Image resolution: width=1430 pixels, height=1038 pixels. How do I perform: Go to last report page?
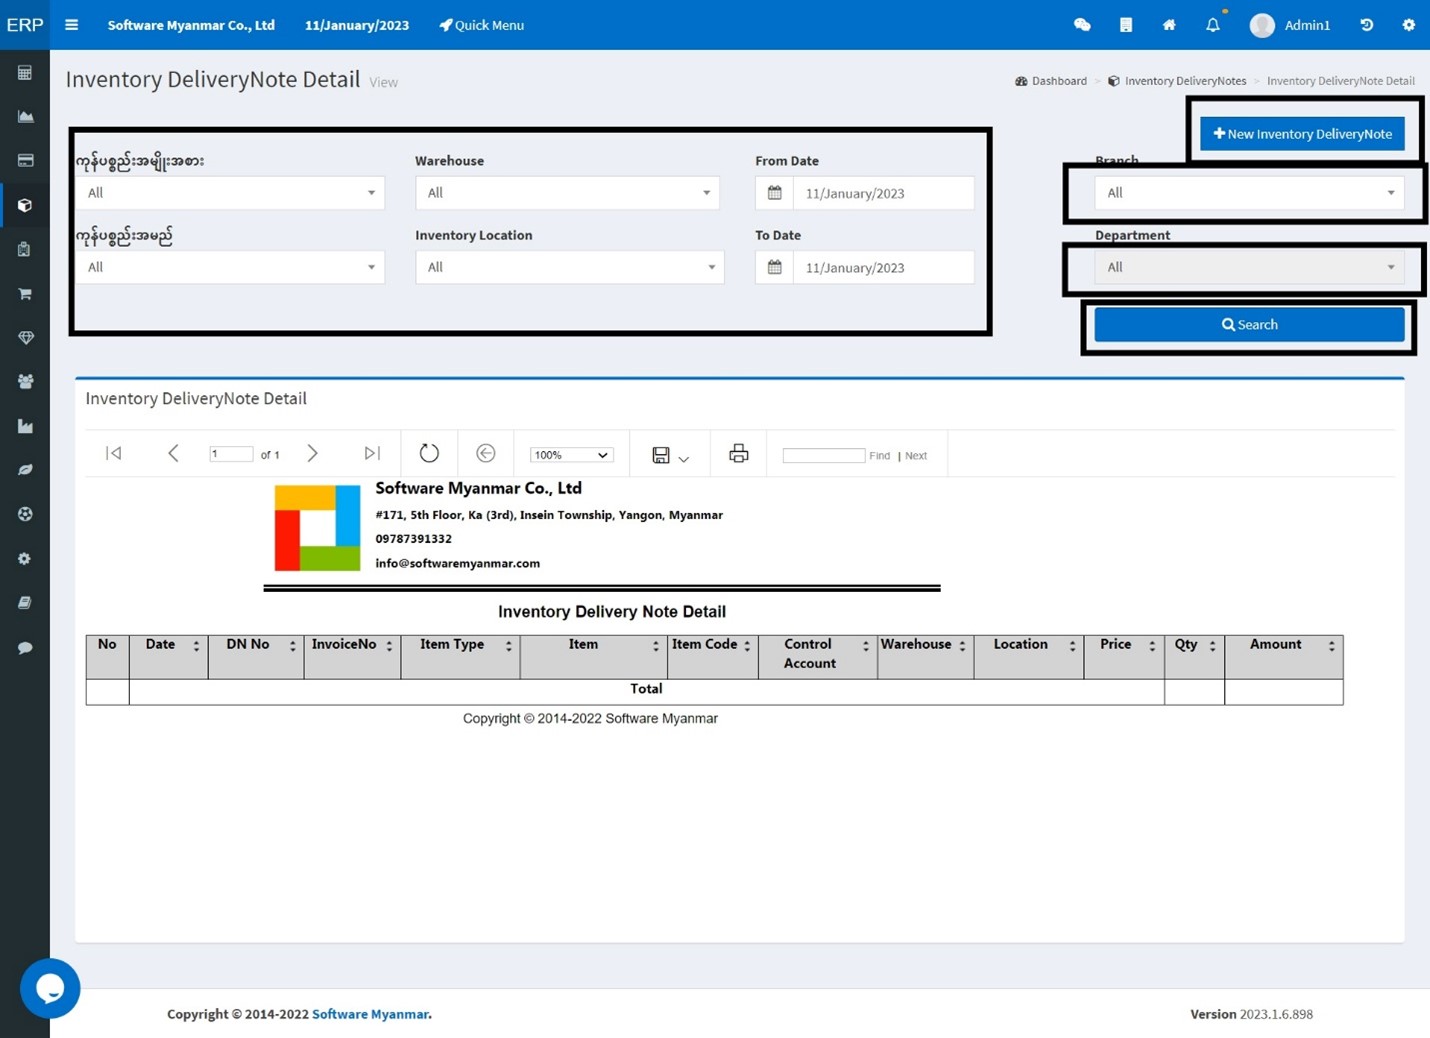(372, 453)
